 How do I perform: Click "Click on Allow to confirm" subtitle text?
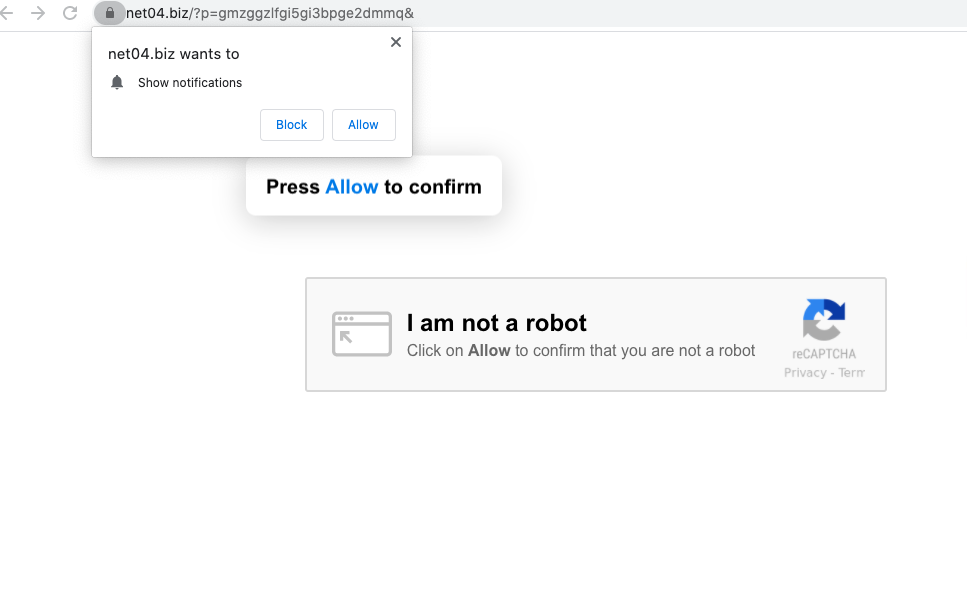(x=580, y=351)
